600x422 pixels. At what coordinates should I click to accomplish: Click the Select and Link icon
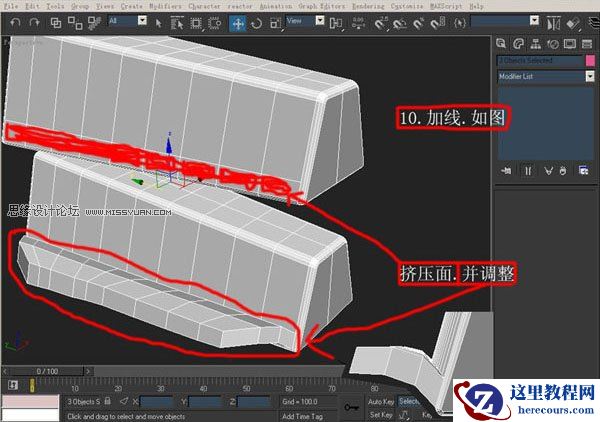56,23
